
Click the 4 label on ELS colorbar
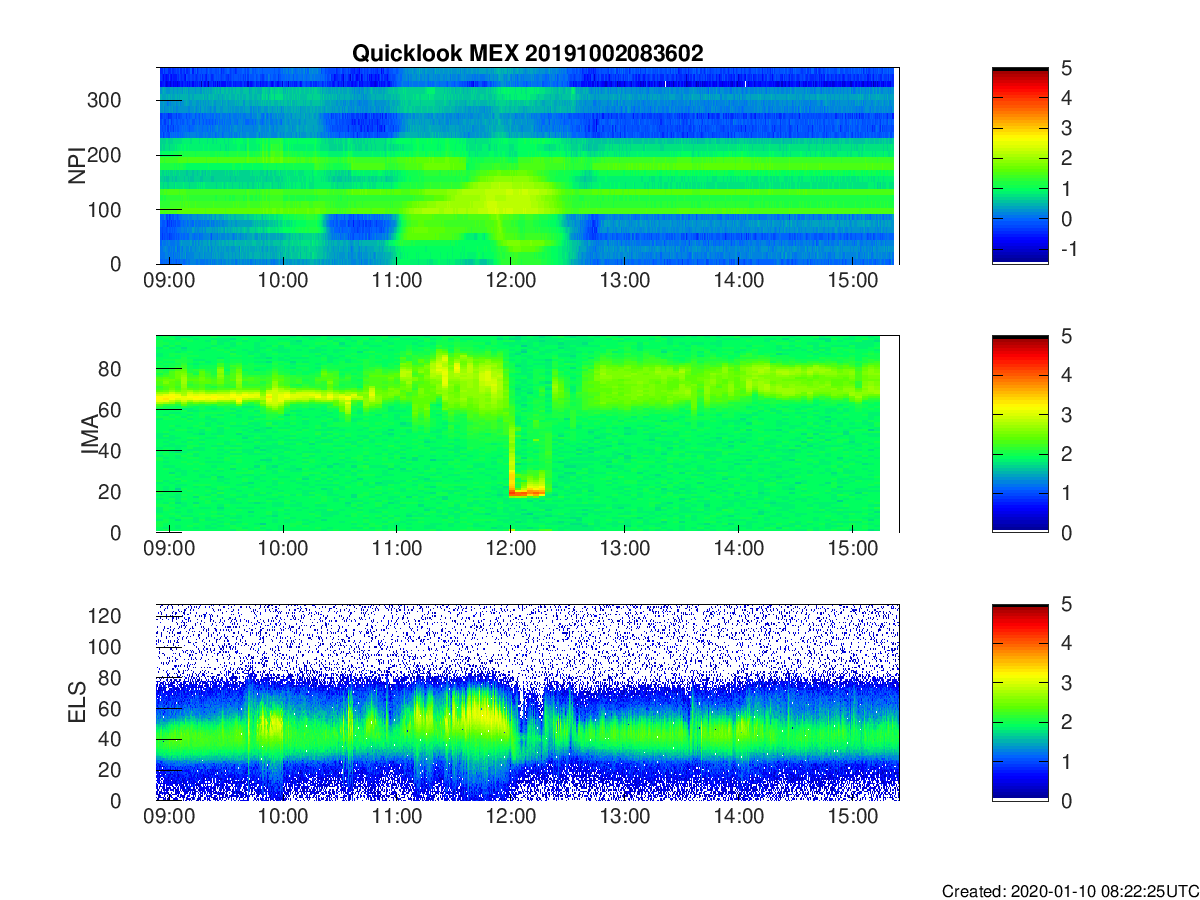tap(1067, 643)
